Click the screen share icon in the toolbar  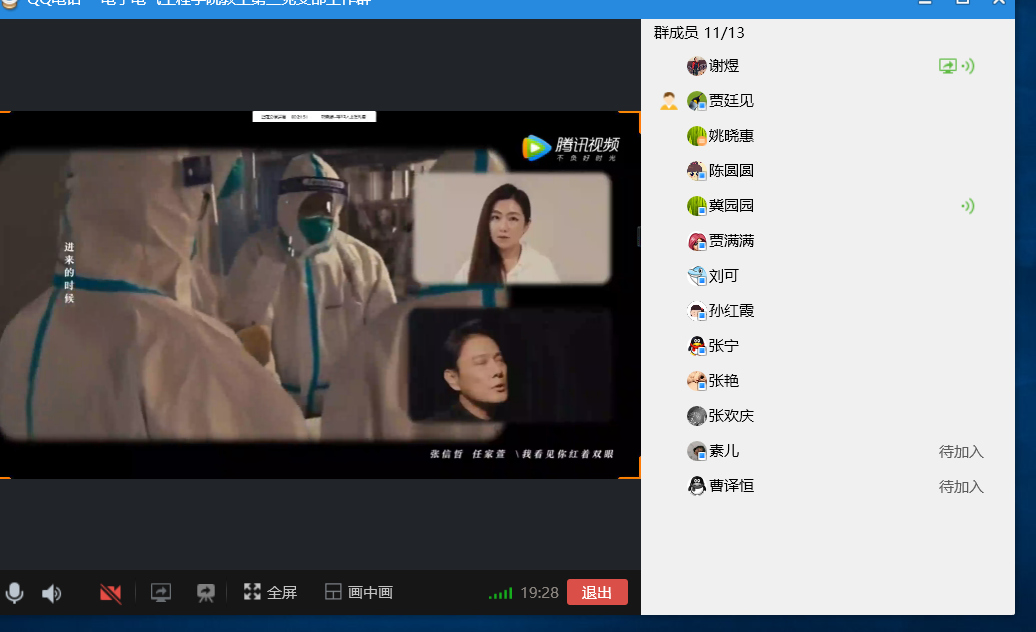point(161,592)
